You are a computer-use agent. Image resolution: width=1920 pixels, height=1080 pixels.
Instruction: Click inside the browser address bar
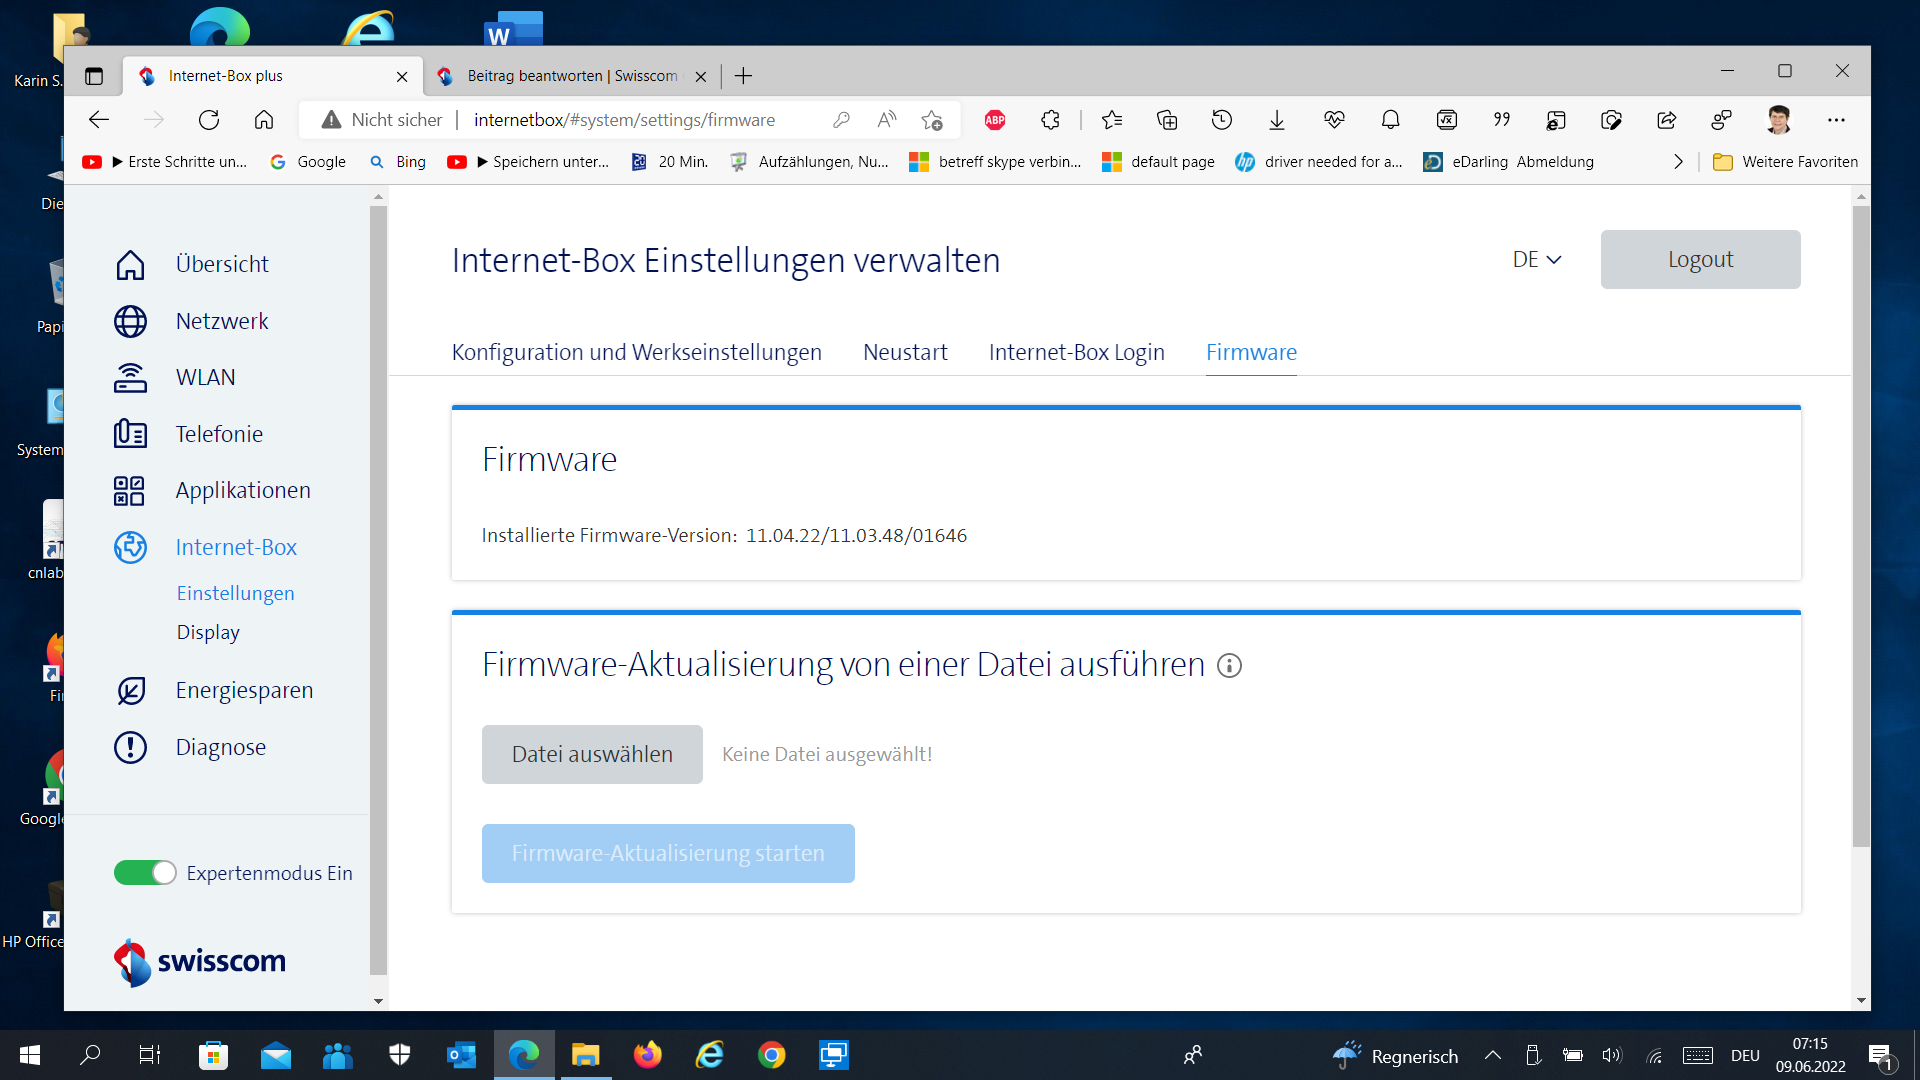pyautogui.click(x=624, y=119)
